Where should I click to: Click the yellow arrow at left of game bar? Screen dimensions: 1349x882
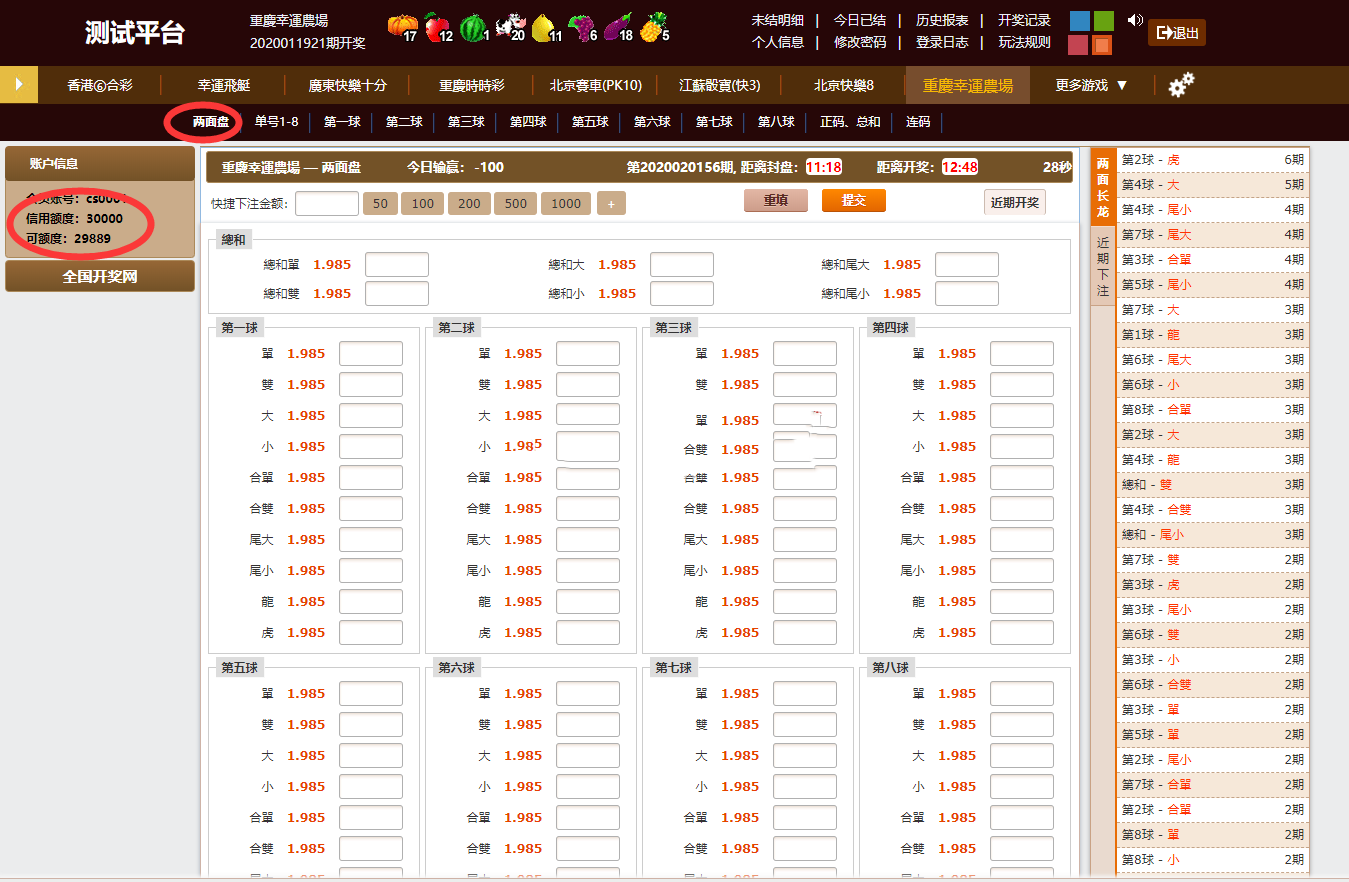(x=19, y=85)
